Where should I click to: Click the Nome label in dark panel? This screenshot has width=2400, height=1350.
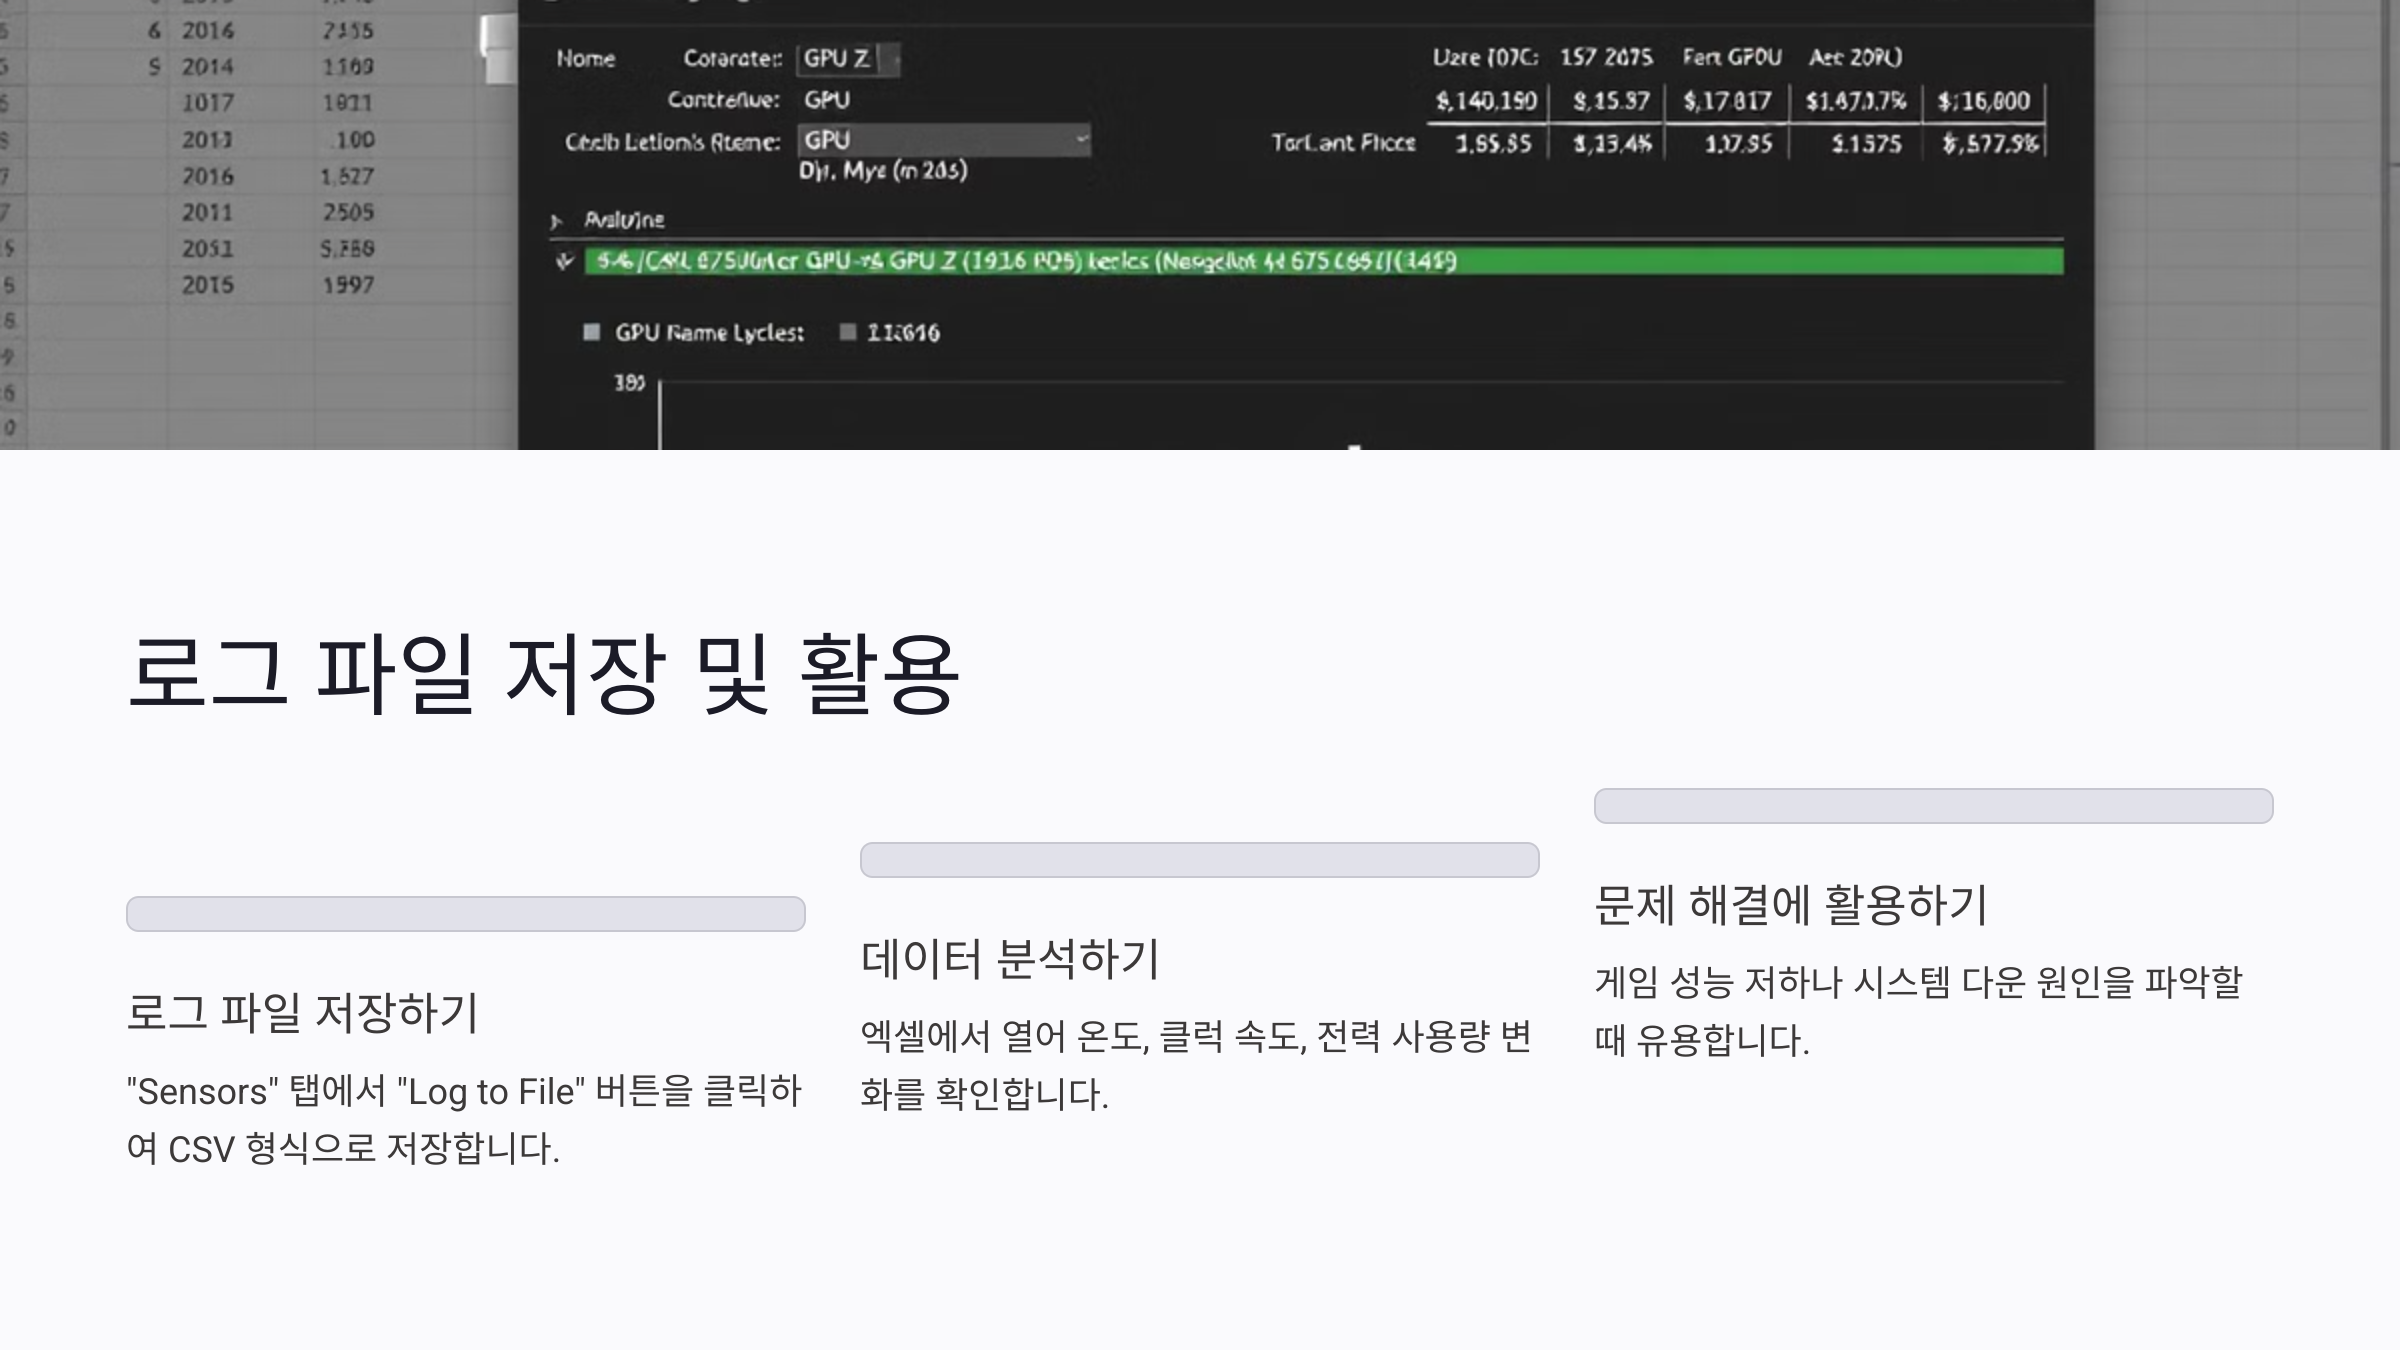585,59
